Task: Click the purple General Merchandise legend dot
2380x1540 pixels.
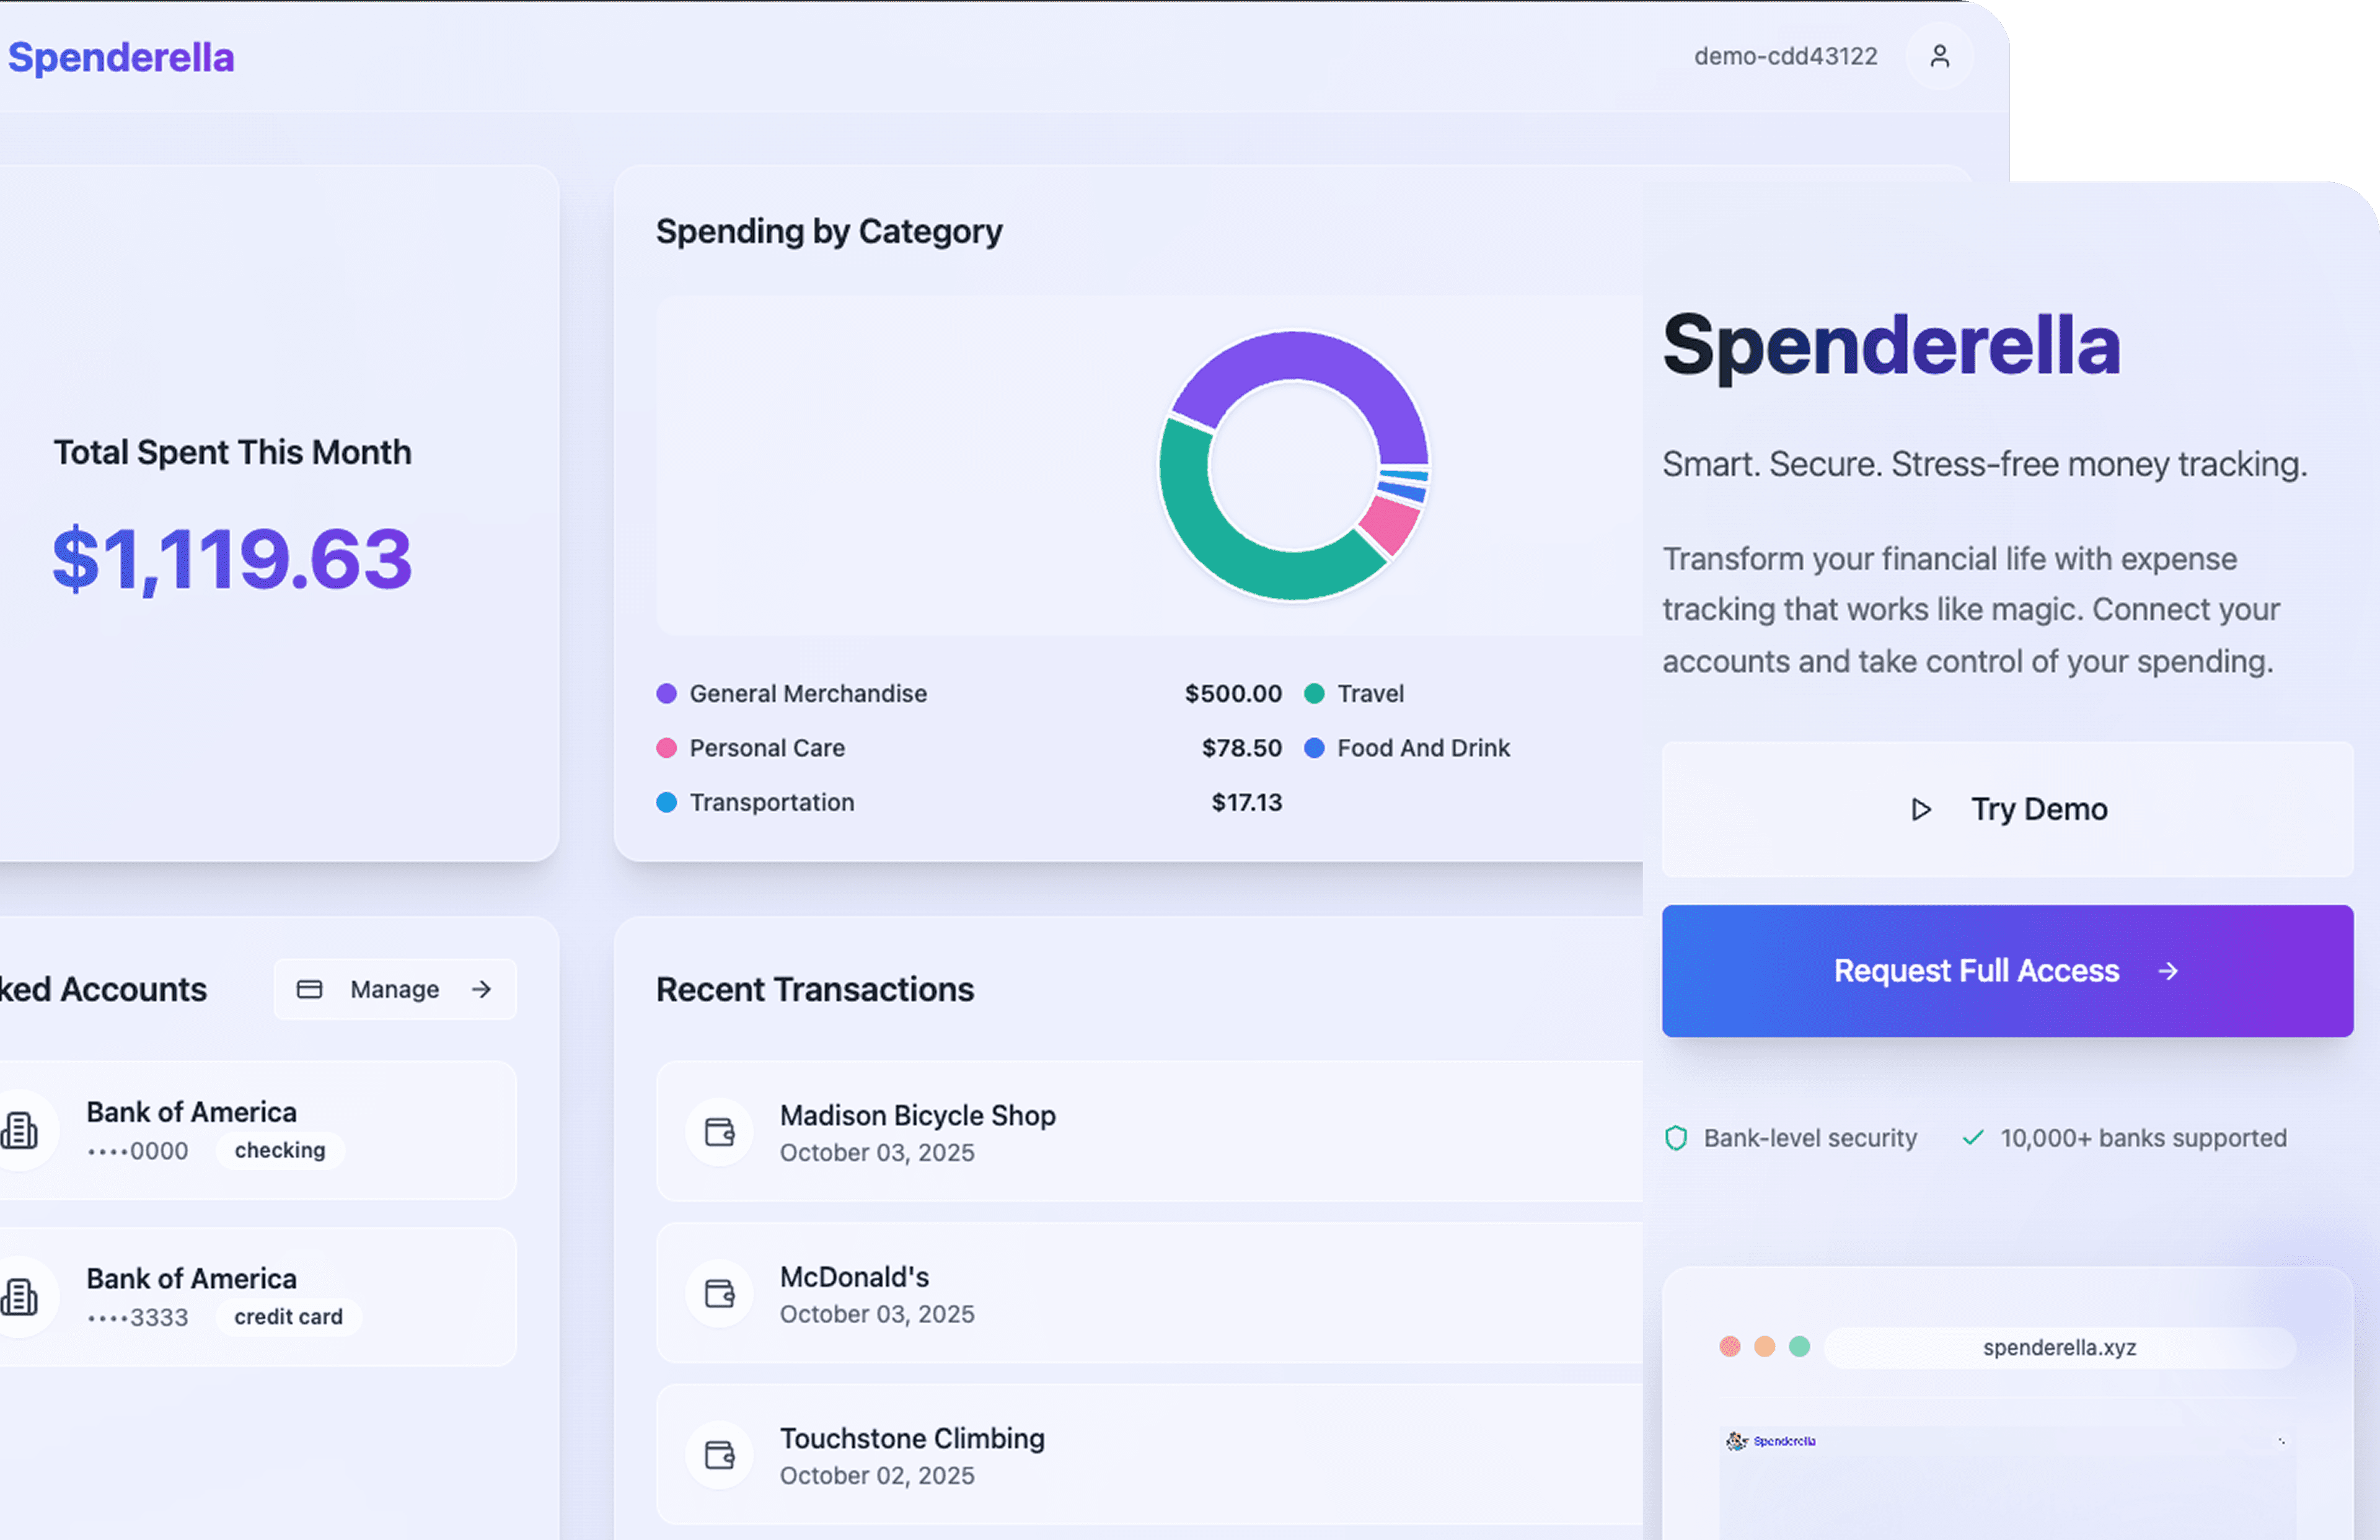Action: pos(667,694)
